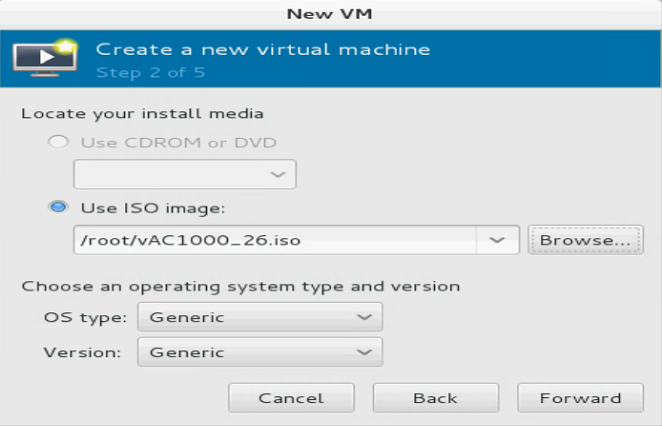Click the Choose an operating system type label

click(241, 287)
